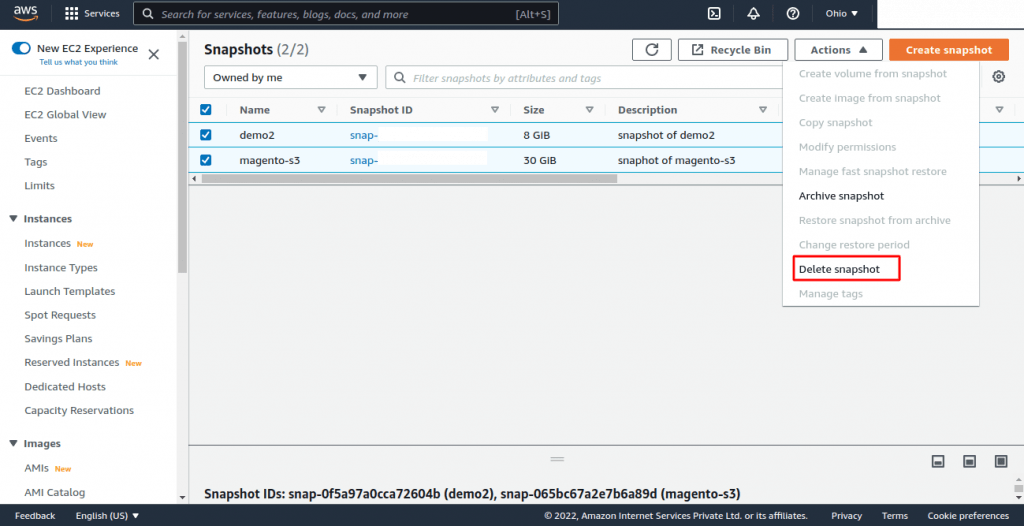This screenshot has height=526, width=1024.
Task: Uncheck the magento-s3 snapshot row
Action: [206, 159]
